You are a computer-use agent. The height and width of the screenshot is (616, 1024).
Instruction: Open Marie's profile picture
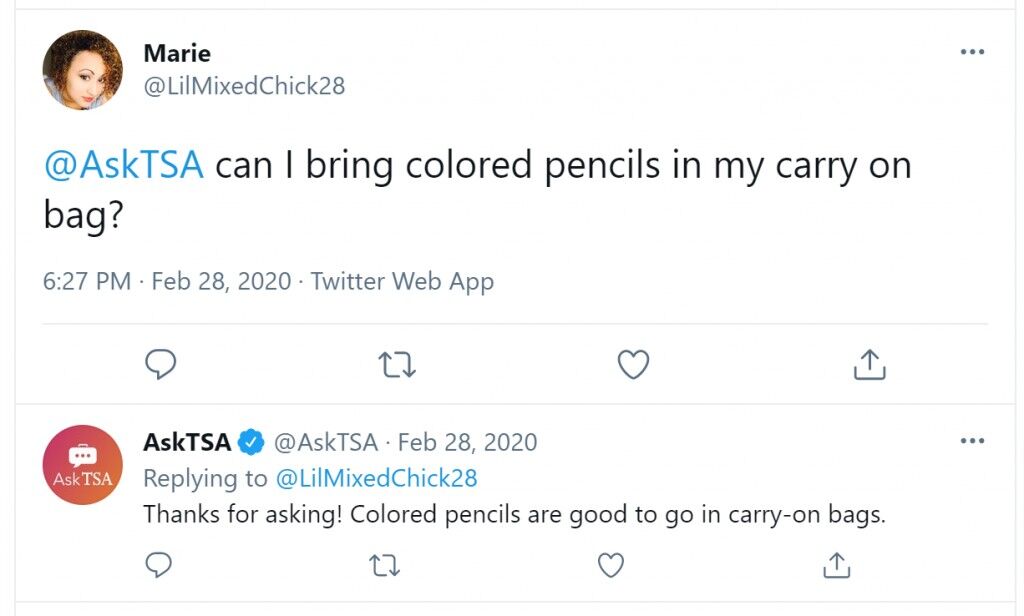pyautogui.click(x=82, y=70)
